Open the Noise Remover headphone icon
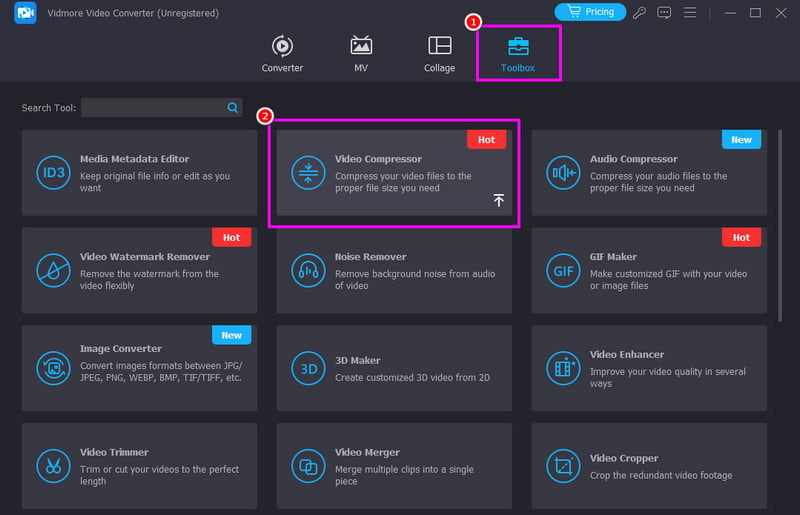This screenshot has width=800, height=515. pyautogui.click(x=308, y=270)
